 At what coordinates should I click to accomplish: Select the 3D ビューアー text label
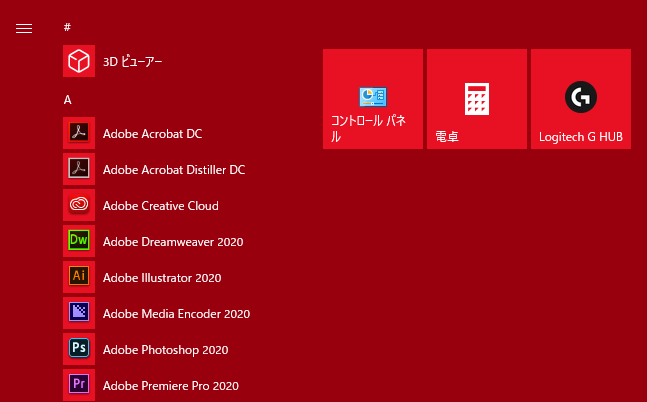point(132,62)
